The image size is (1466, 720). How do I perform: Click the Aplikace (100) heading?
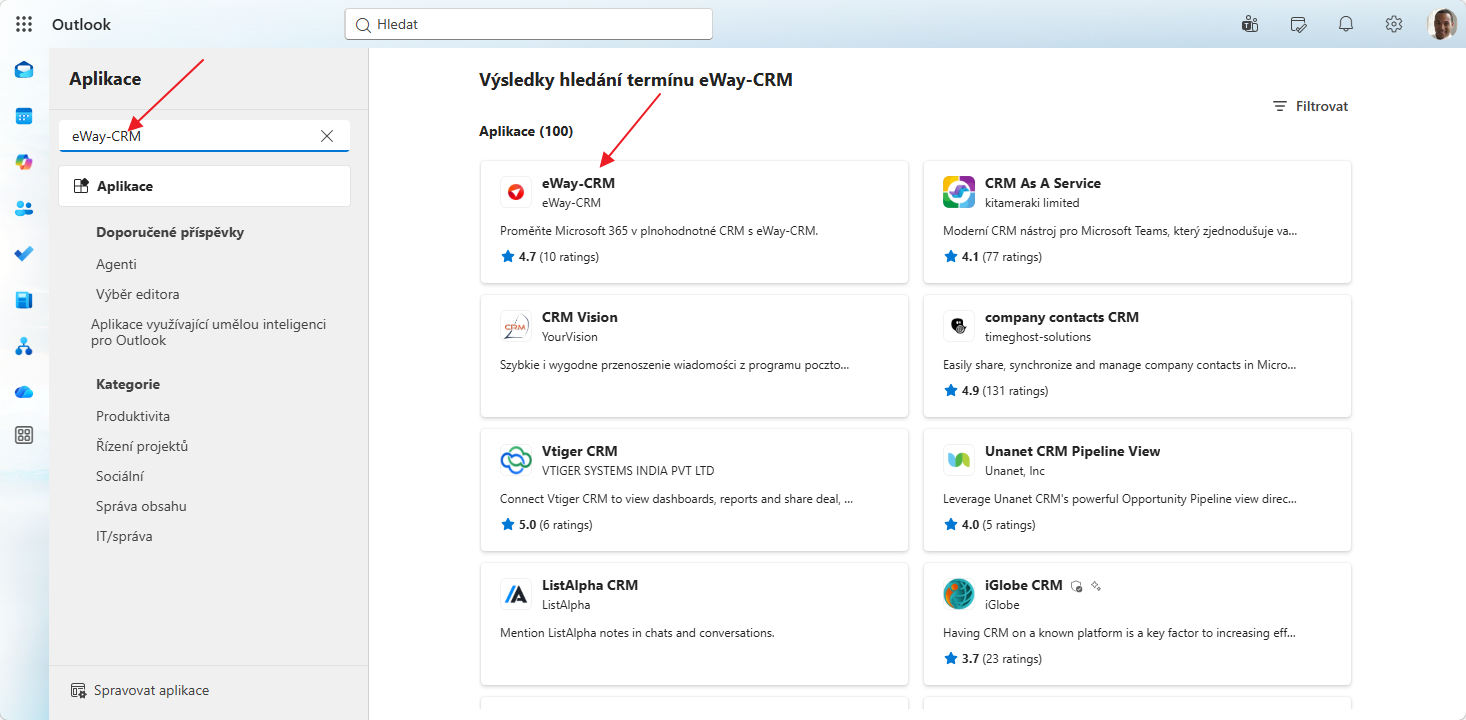(x=526, y=131)
